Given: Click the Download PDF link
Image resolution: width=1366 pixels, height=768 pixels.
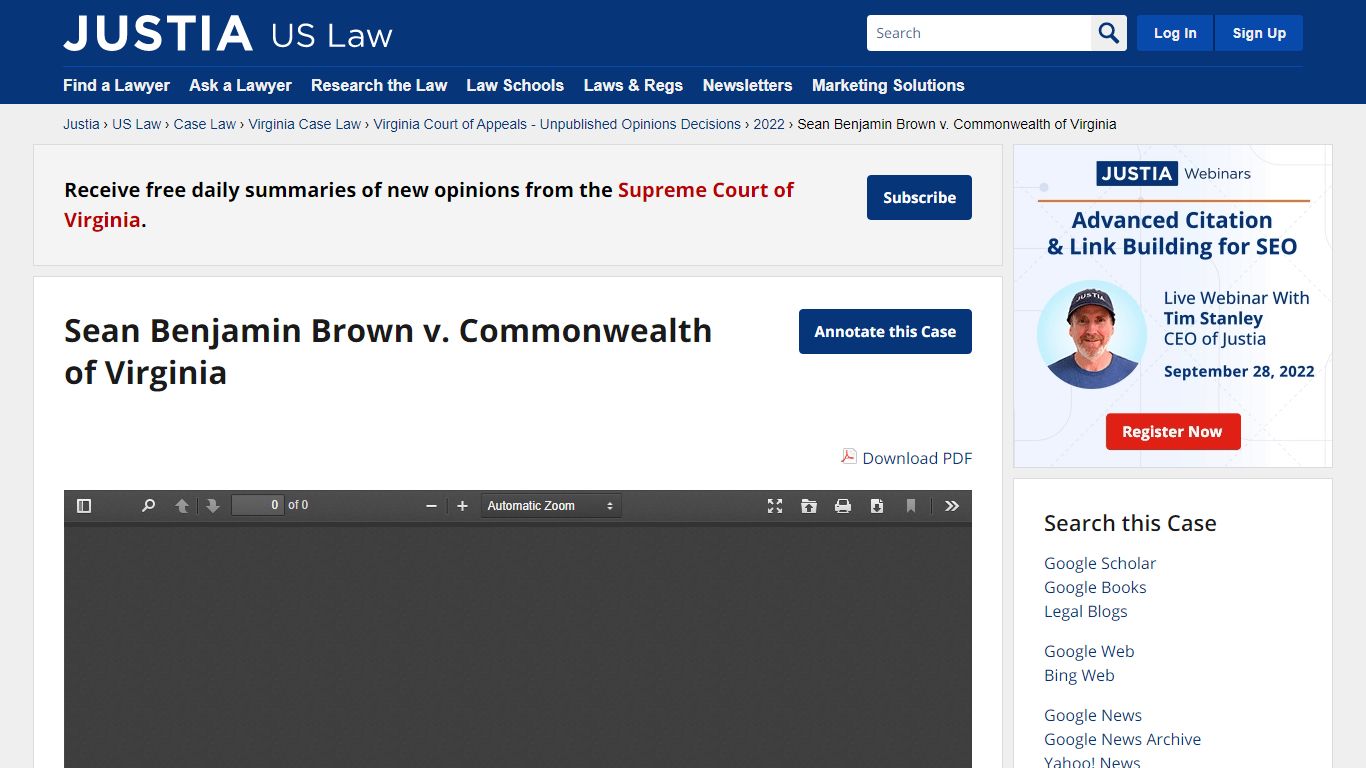Looking at the screenshot, I should coord(917,458).
